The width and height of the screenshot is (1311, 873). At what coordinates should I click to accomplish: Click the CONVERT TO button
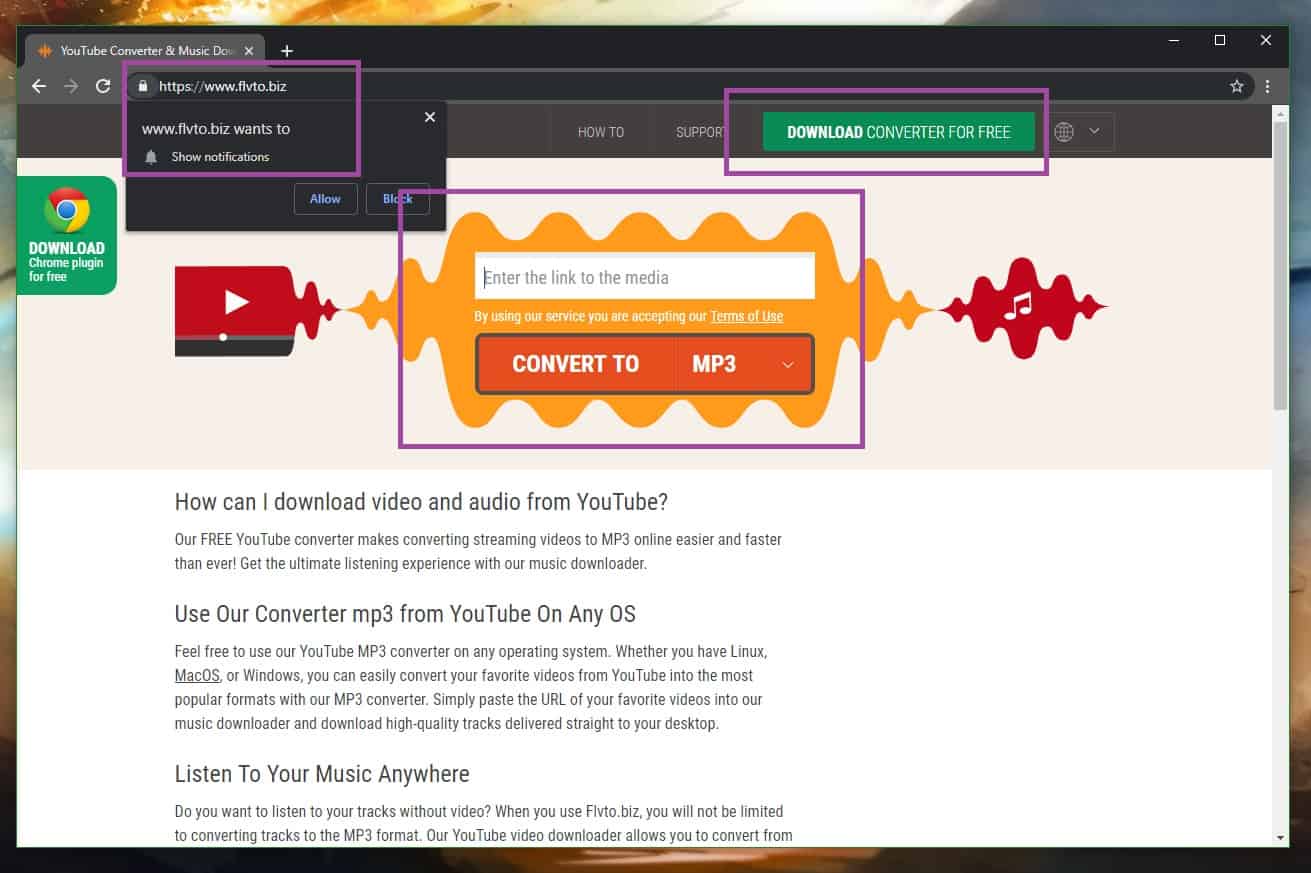coord(575,364)
